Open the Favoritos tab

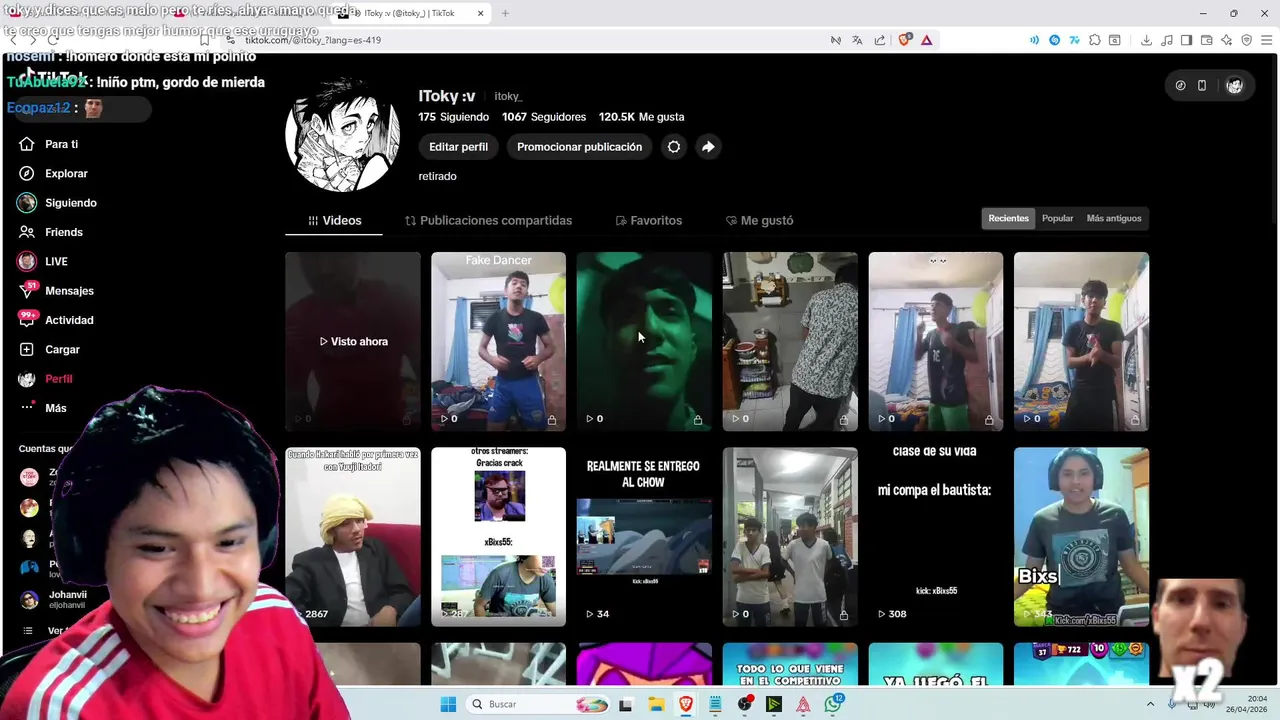click(648, 220)
